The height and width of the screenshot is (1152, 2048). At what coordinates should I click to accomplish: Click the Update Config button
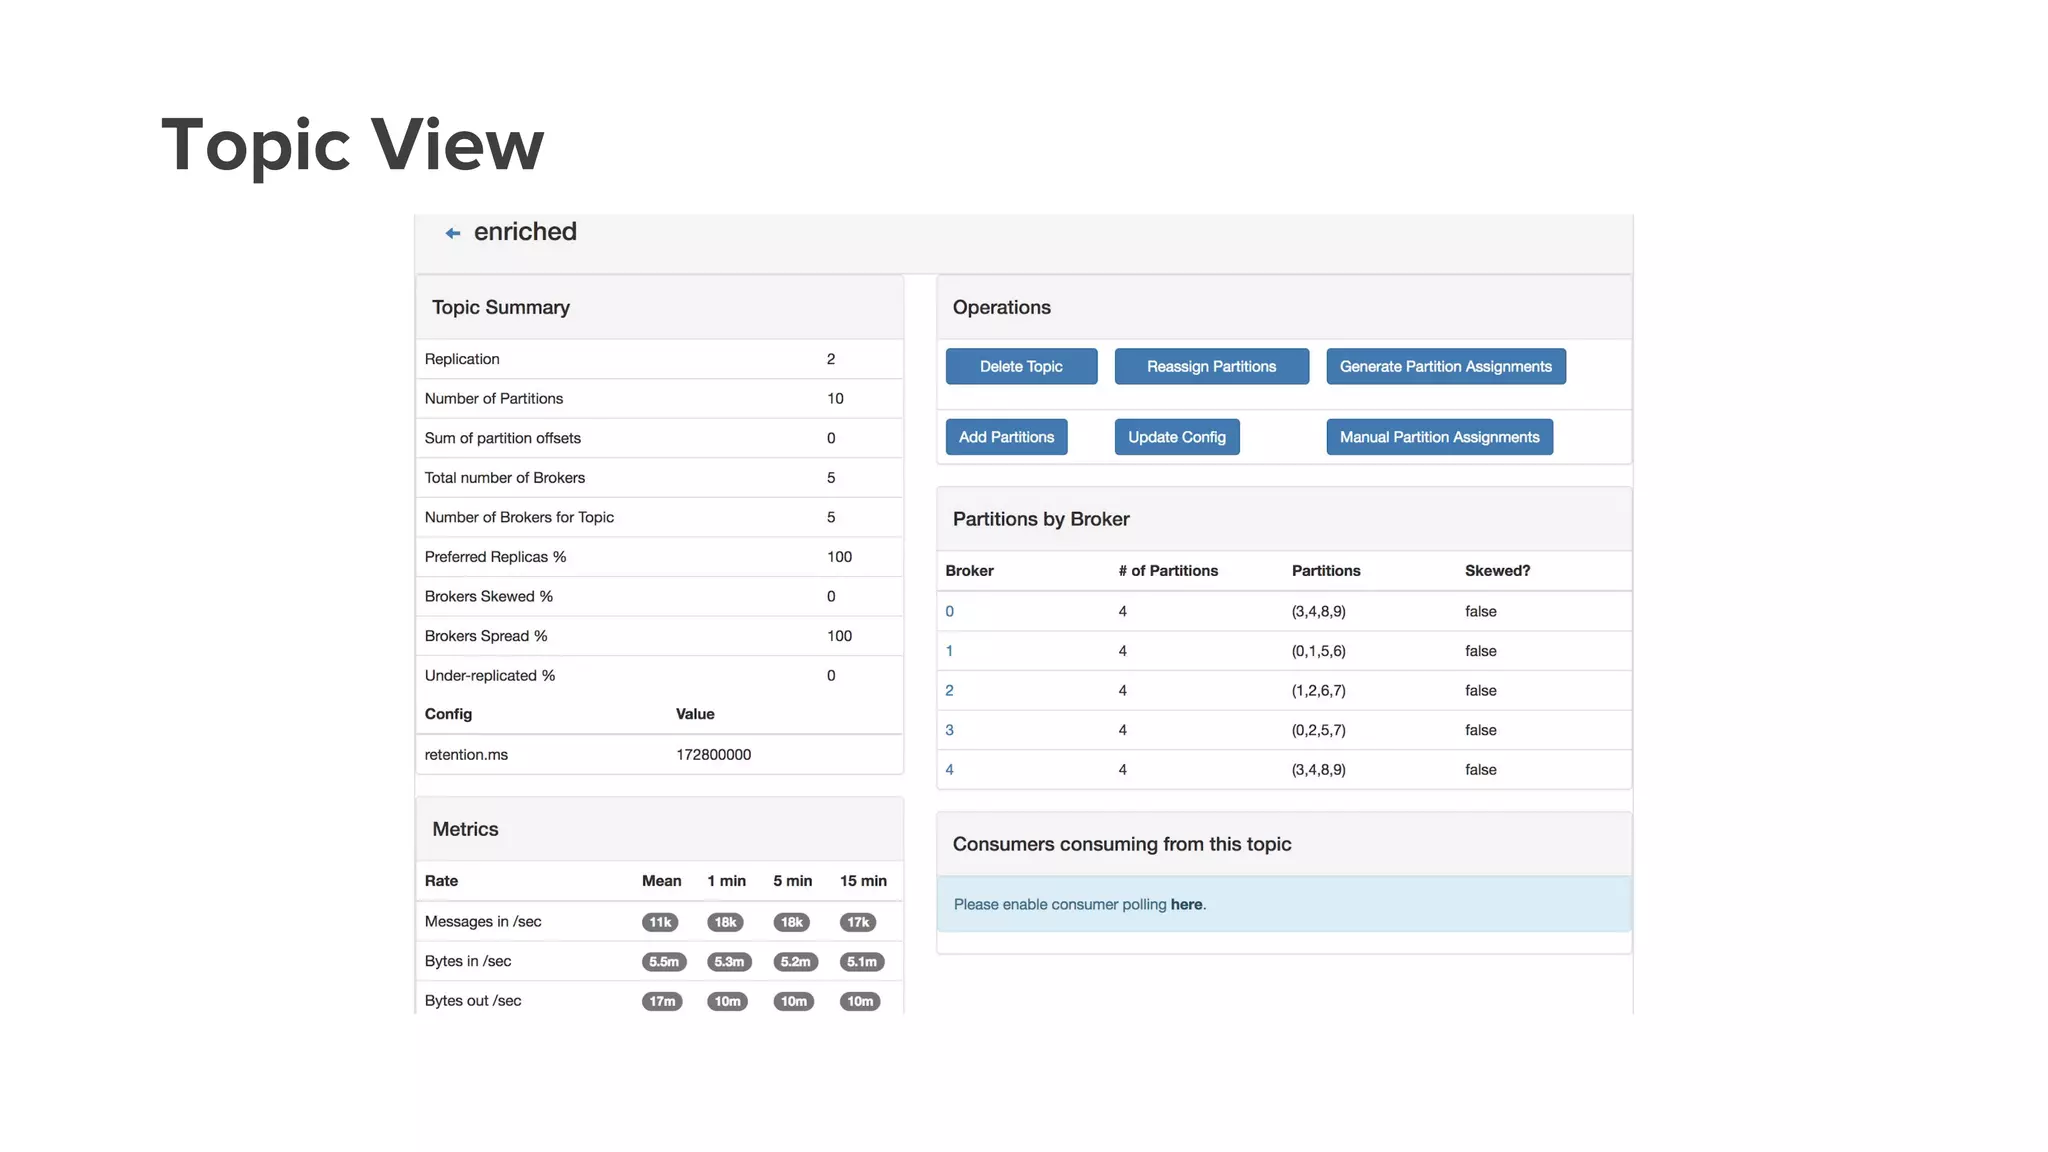(1176, 437)
